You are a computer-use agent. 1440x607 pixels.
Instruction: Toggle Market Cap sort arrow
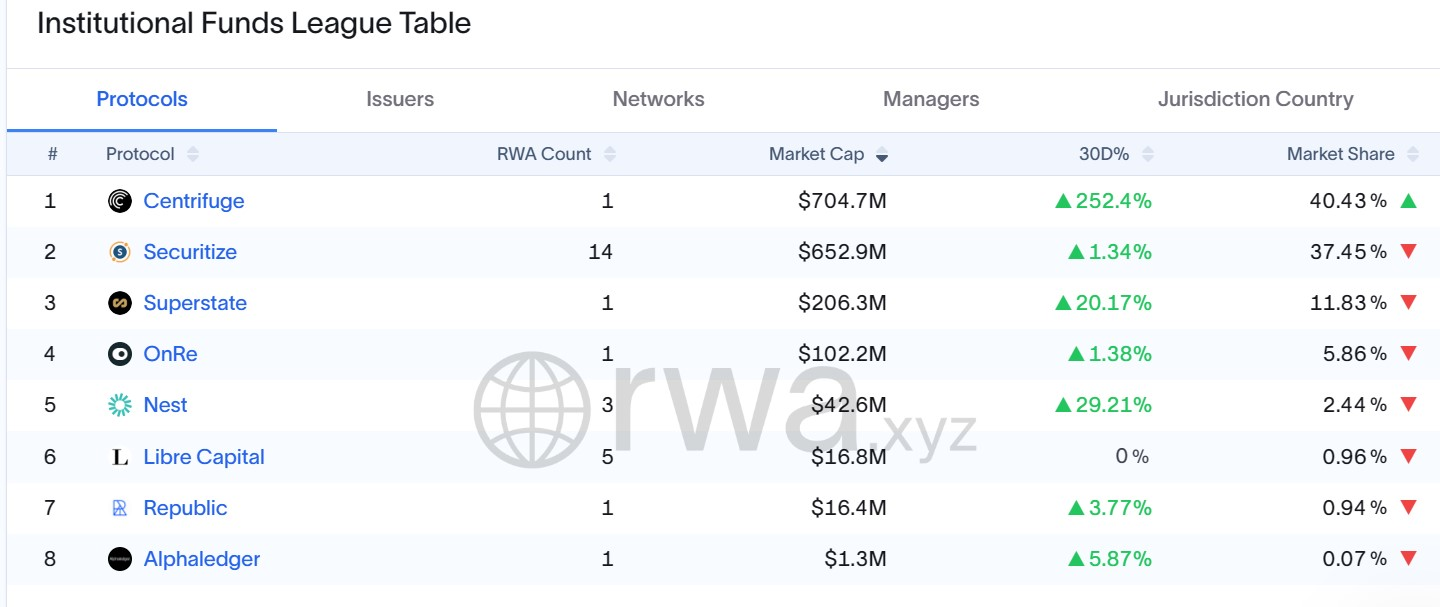(881, 154)
